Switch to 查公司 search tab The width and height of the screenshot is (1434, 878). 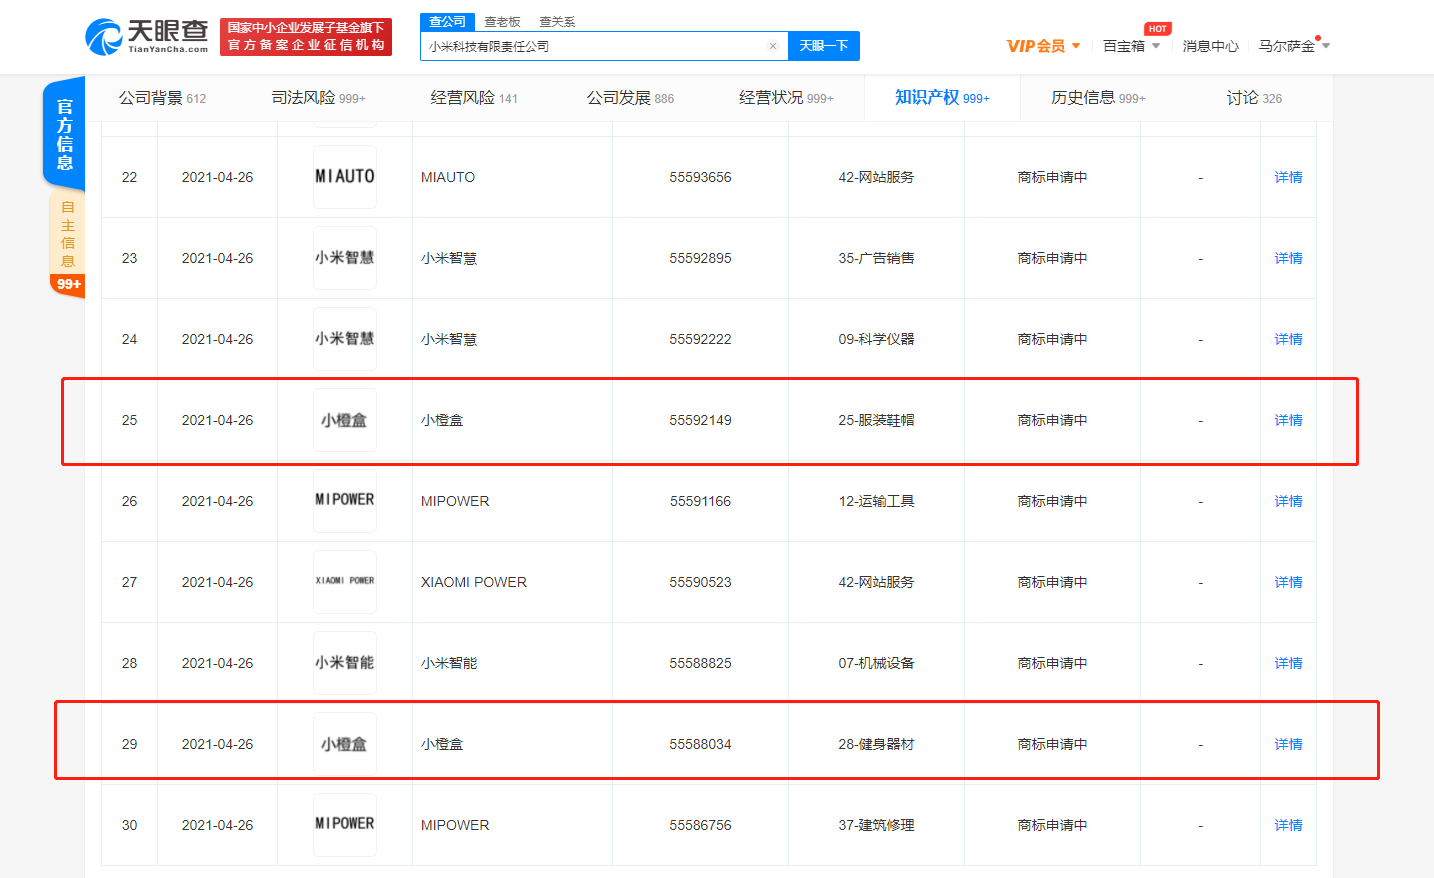point(447,21)
